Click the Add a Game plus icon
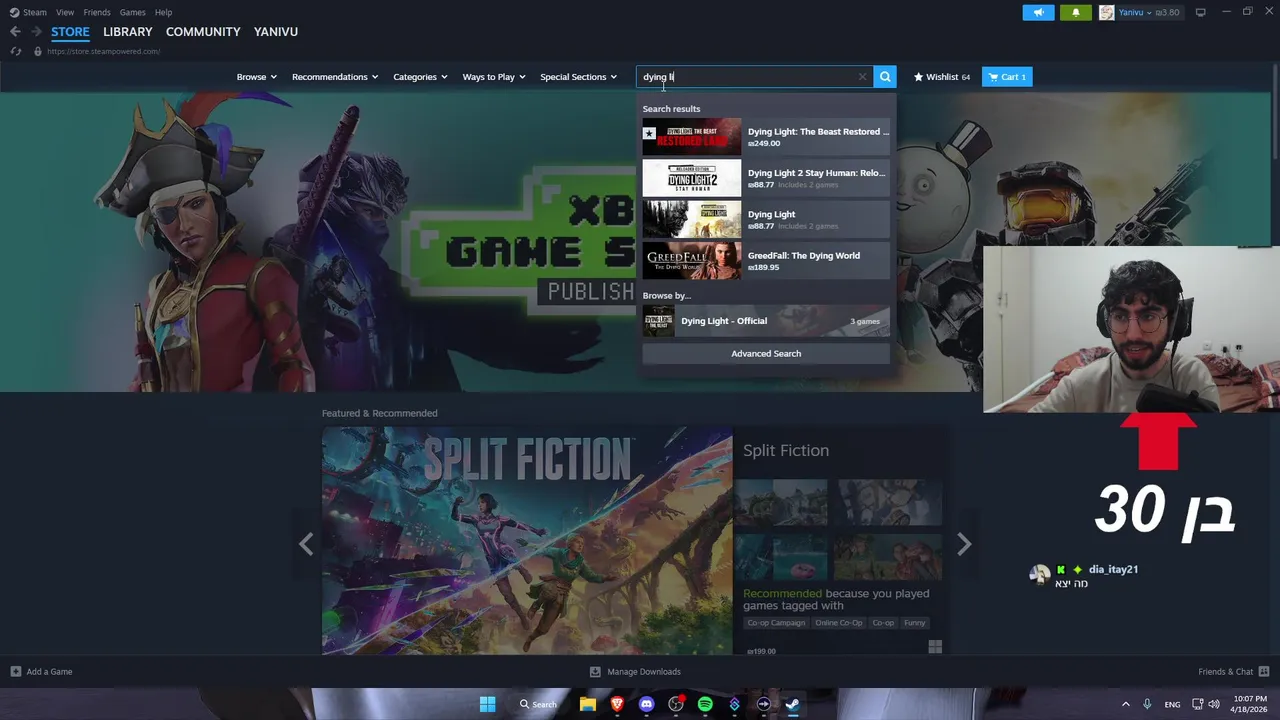This screenshot has width=1280, height=720. tap(15, 672)
